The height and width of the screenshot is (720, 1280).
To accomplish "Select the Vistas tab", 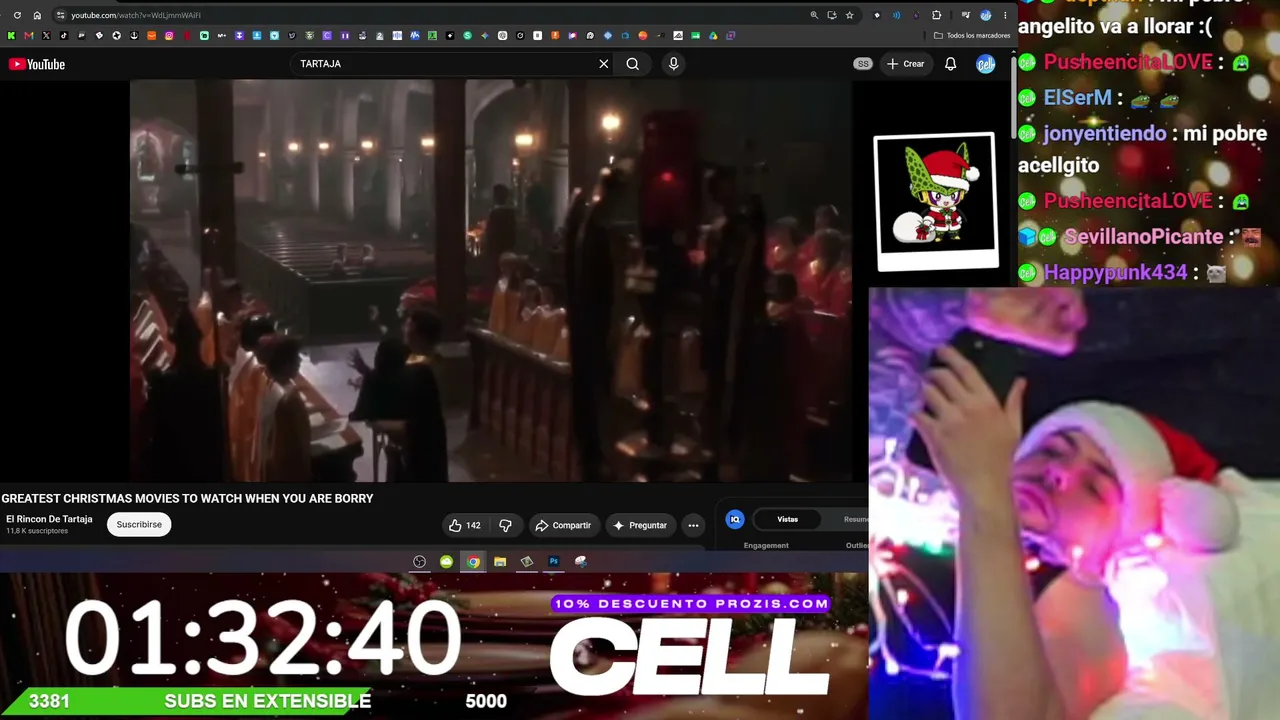I will [788, 519].
